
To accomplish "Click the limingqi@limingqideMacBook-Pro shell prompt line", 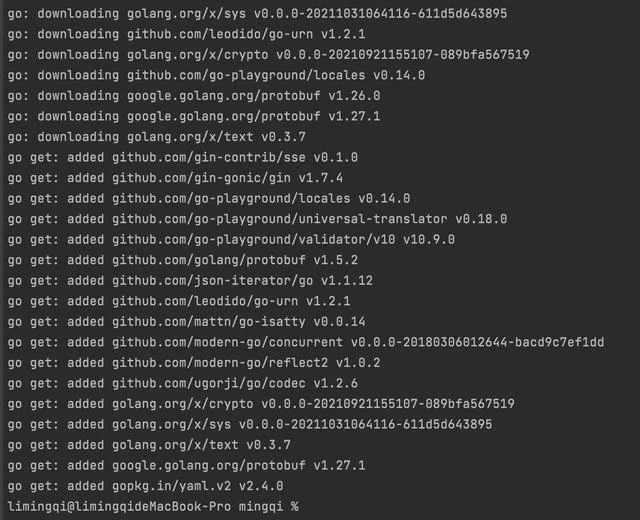I will [x=153, y=507].
